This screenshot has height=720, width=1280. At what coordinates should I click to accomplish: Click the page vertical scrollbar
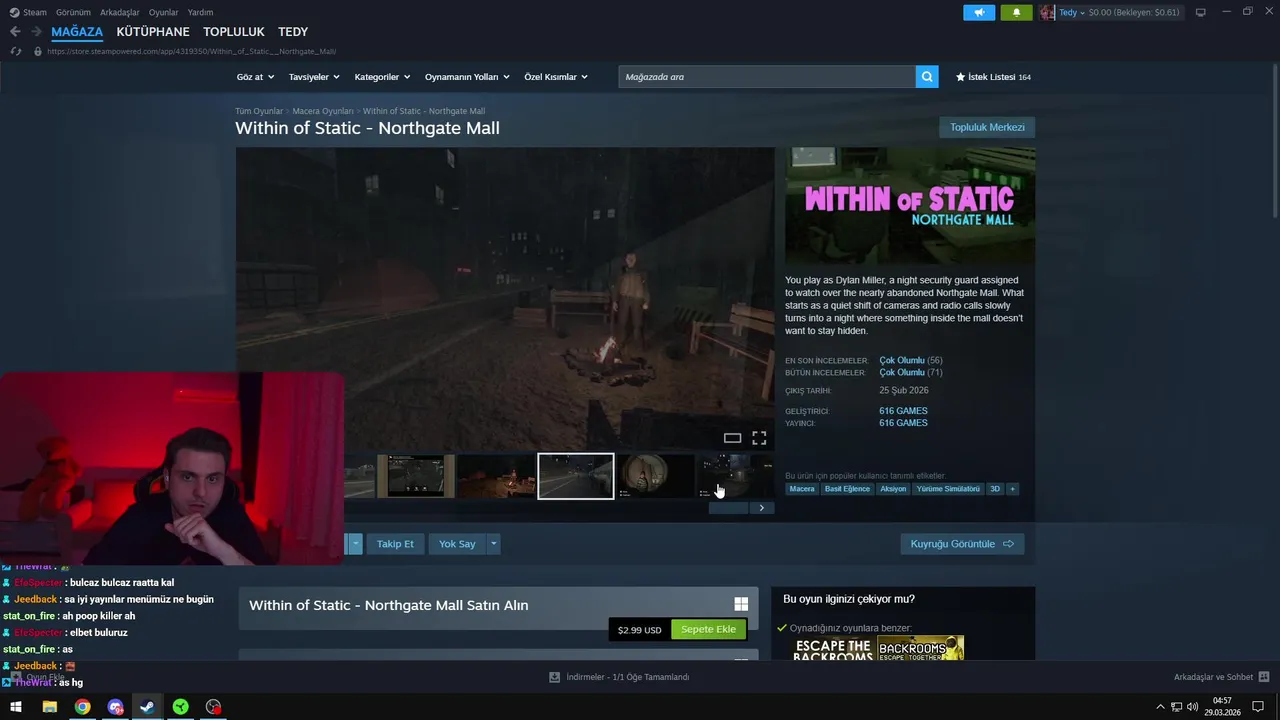coord(1275,140)
